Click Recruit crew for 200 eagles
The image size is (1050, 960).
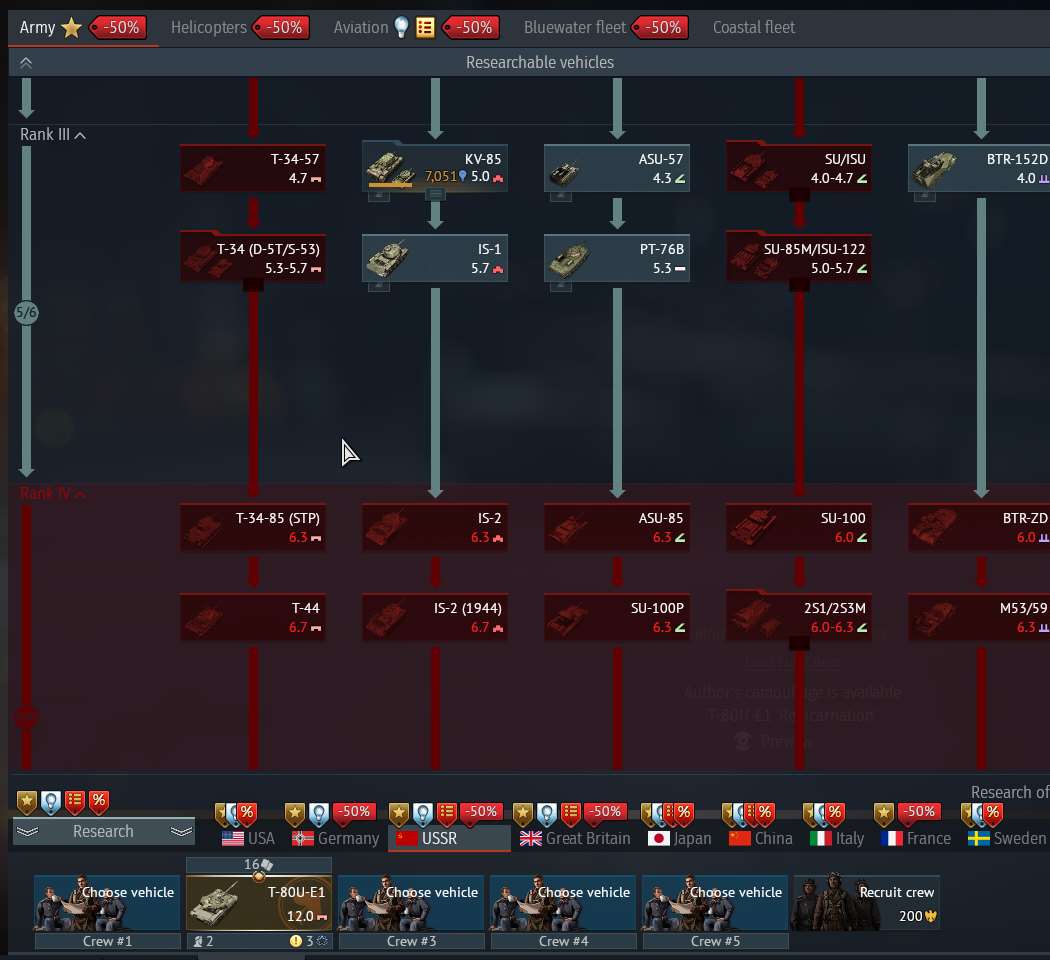click(x=867, y=903)
